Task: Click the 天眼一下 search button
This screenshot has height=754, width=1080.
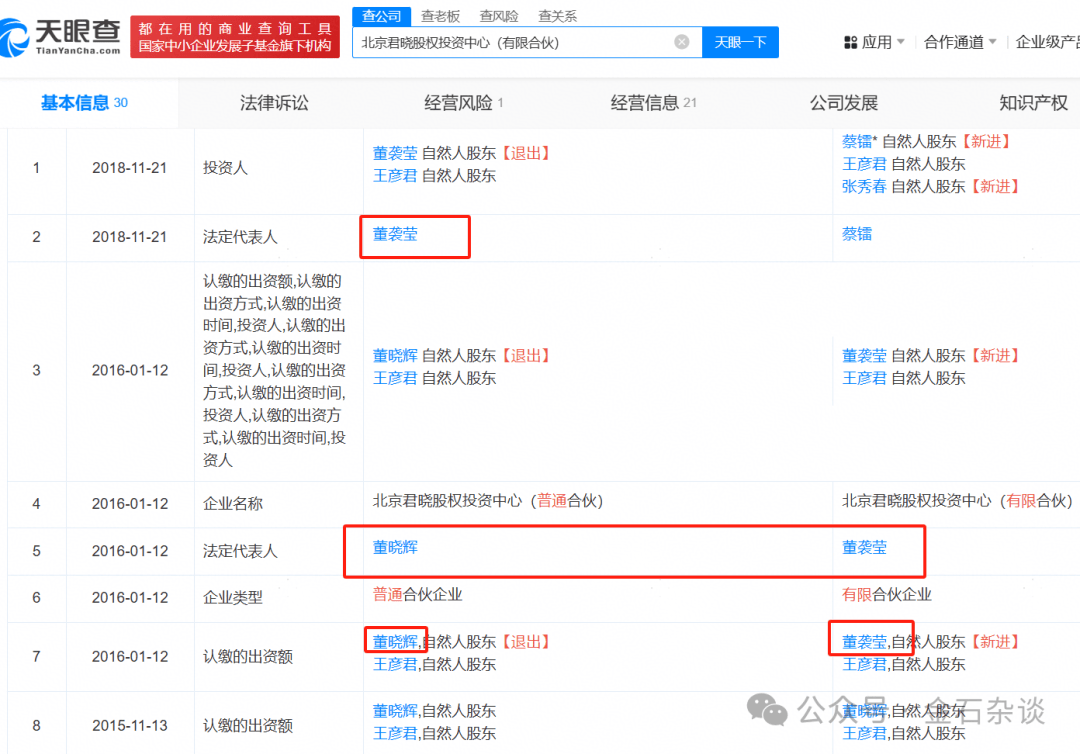Action: pos(740,41)
